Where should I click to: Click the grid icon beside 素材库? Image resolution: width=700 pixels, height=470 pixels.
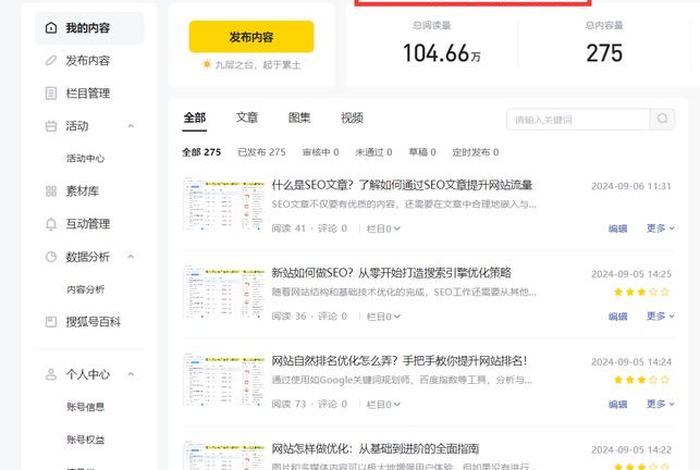click(51, 191)
